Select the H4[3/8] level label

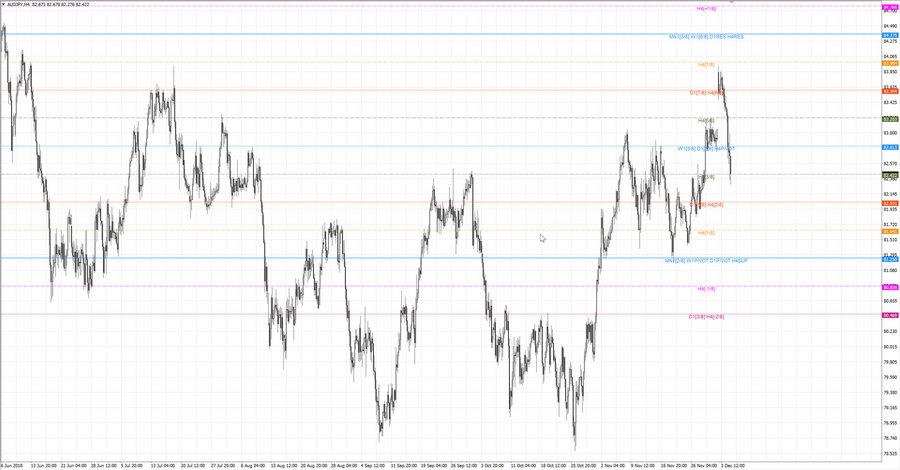tap(707, 177)
